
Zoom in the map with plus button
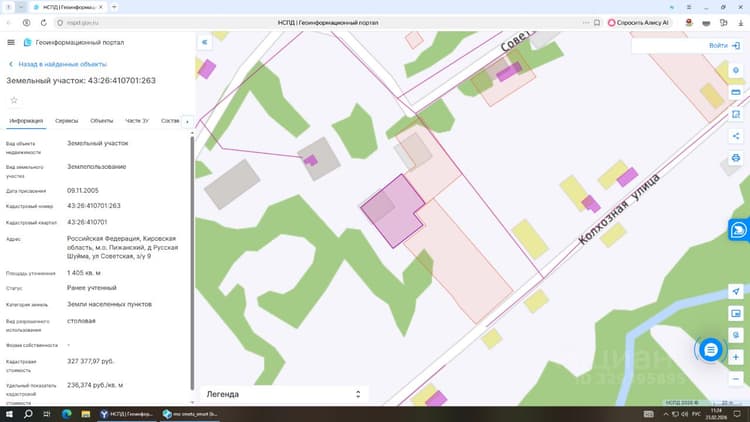click(x=736, y=357)
